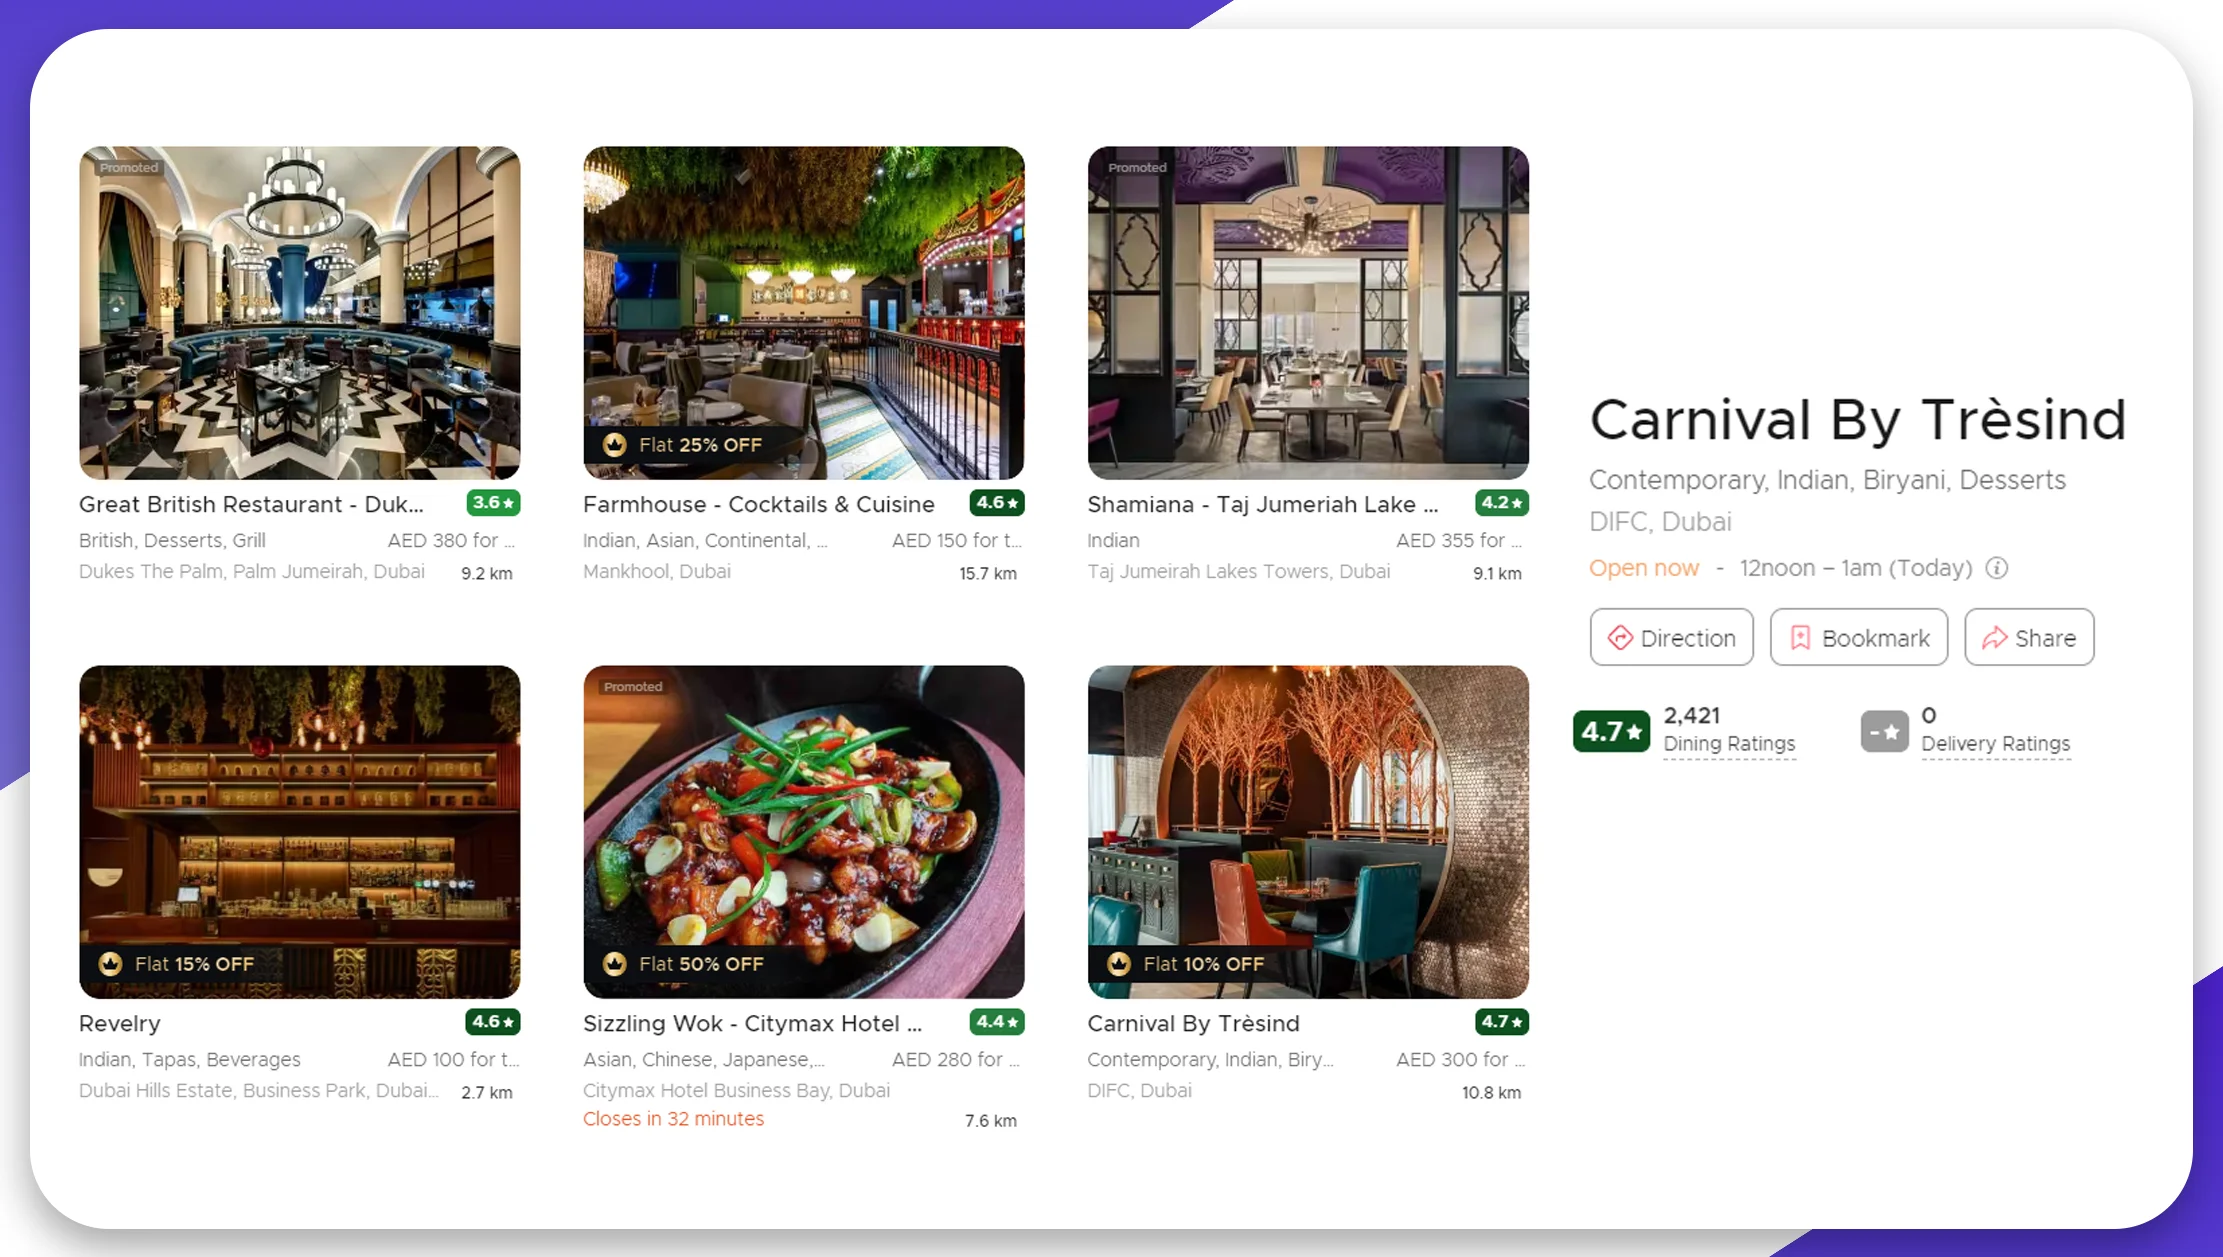Click the Flat 50% OFF crown icon

tap(614, 964)
